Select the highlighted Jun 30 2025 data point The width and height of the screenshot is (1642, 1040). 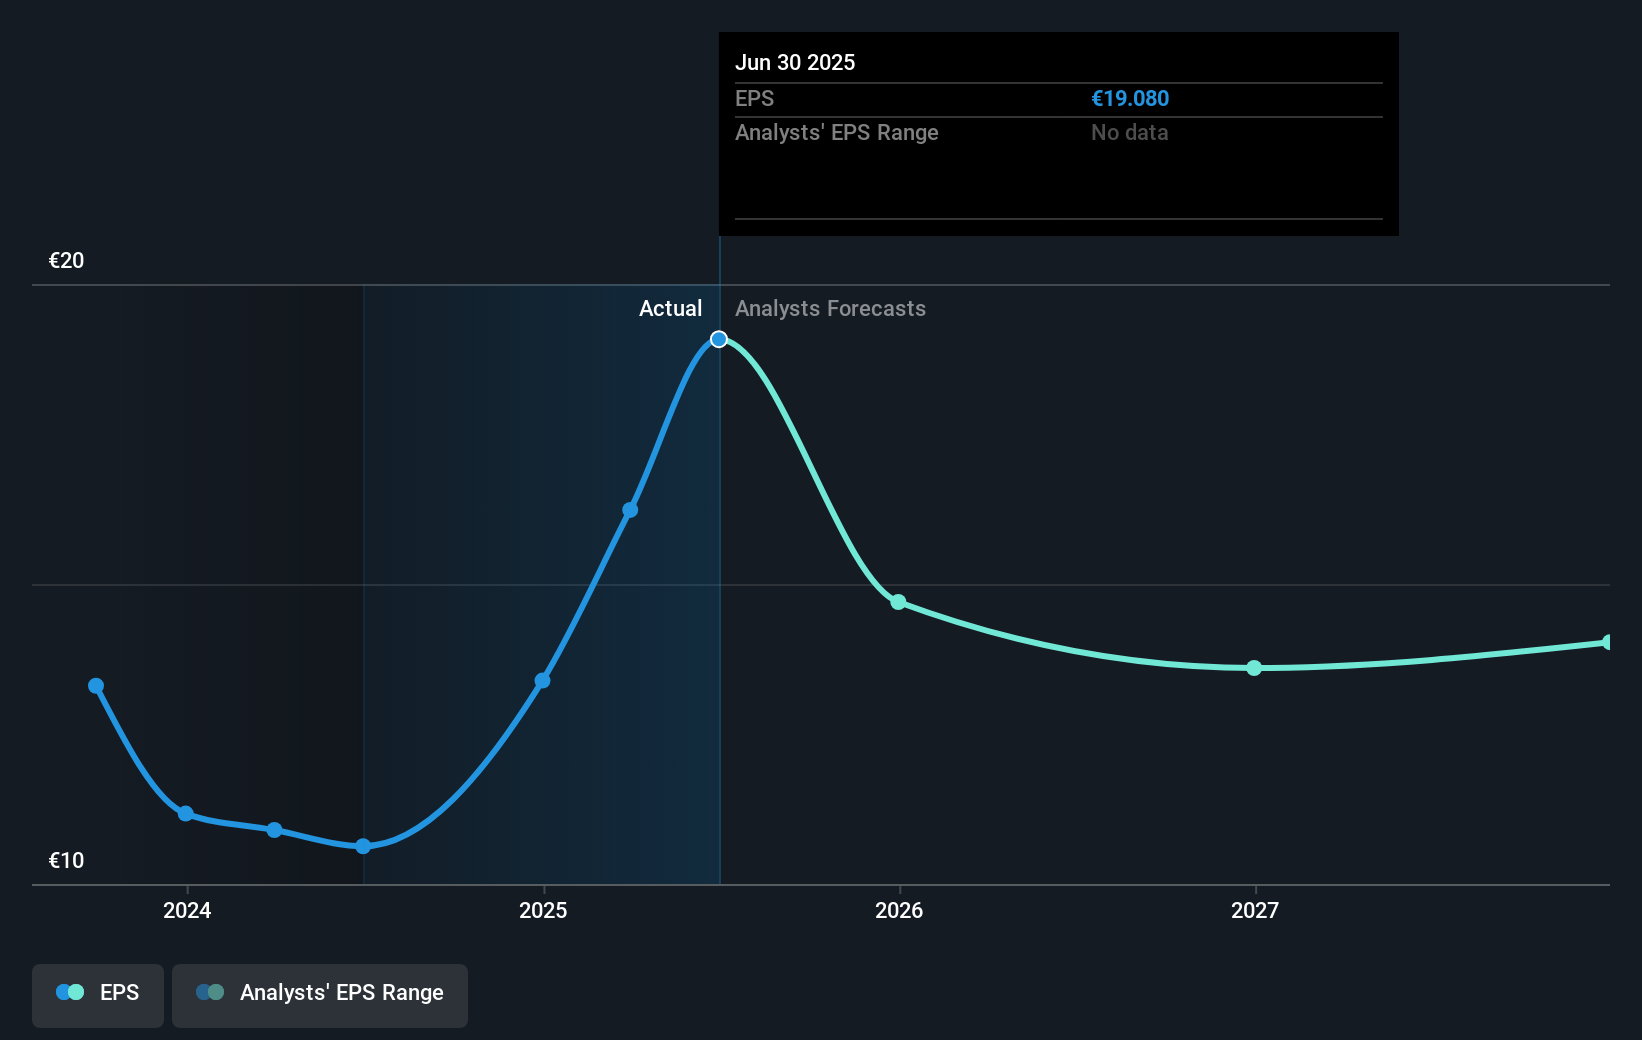(719, 339)
